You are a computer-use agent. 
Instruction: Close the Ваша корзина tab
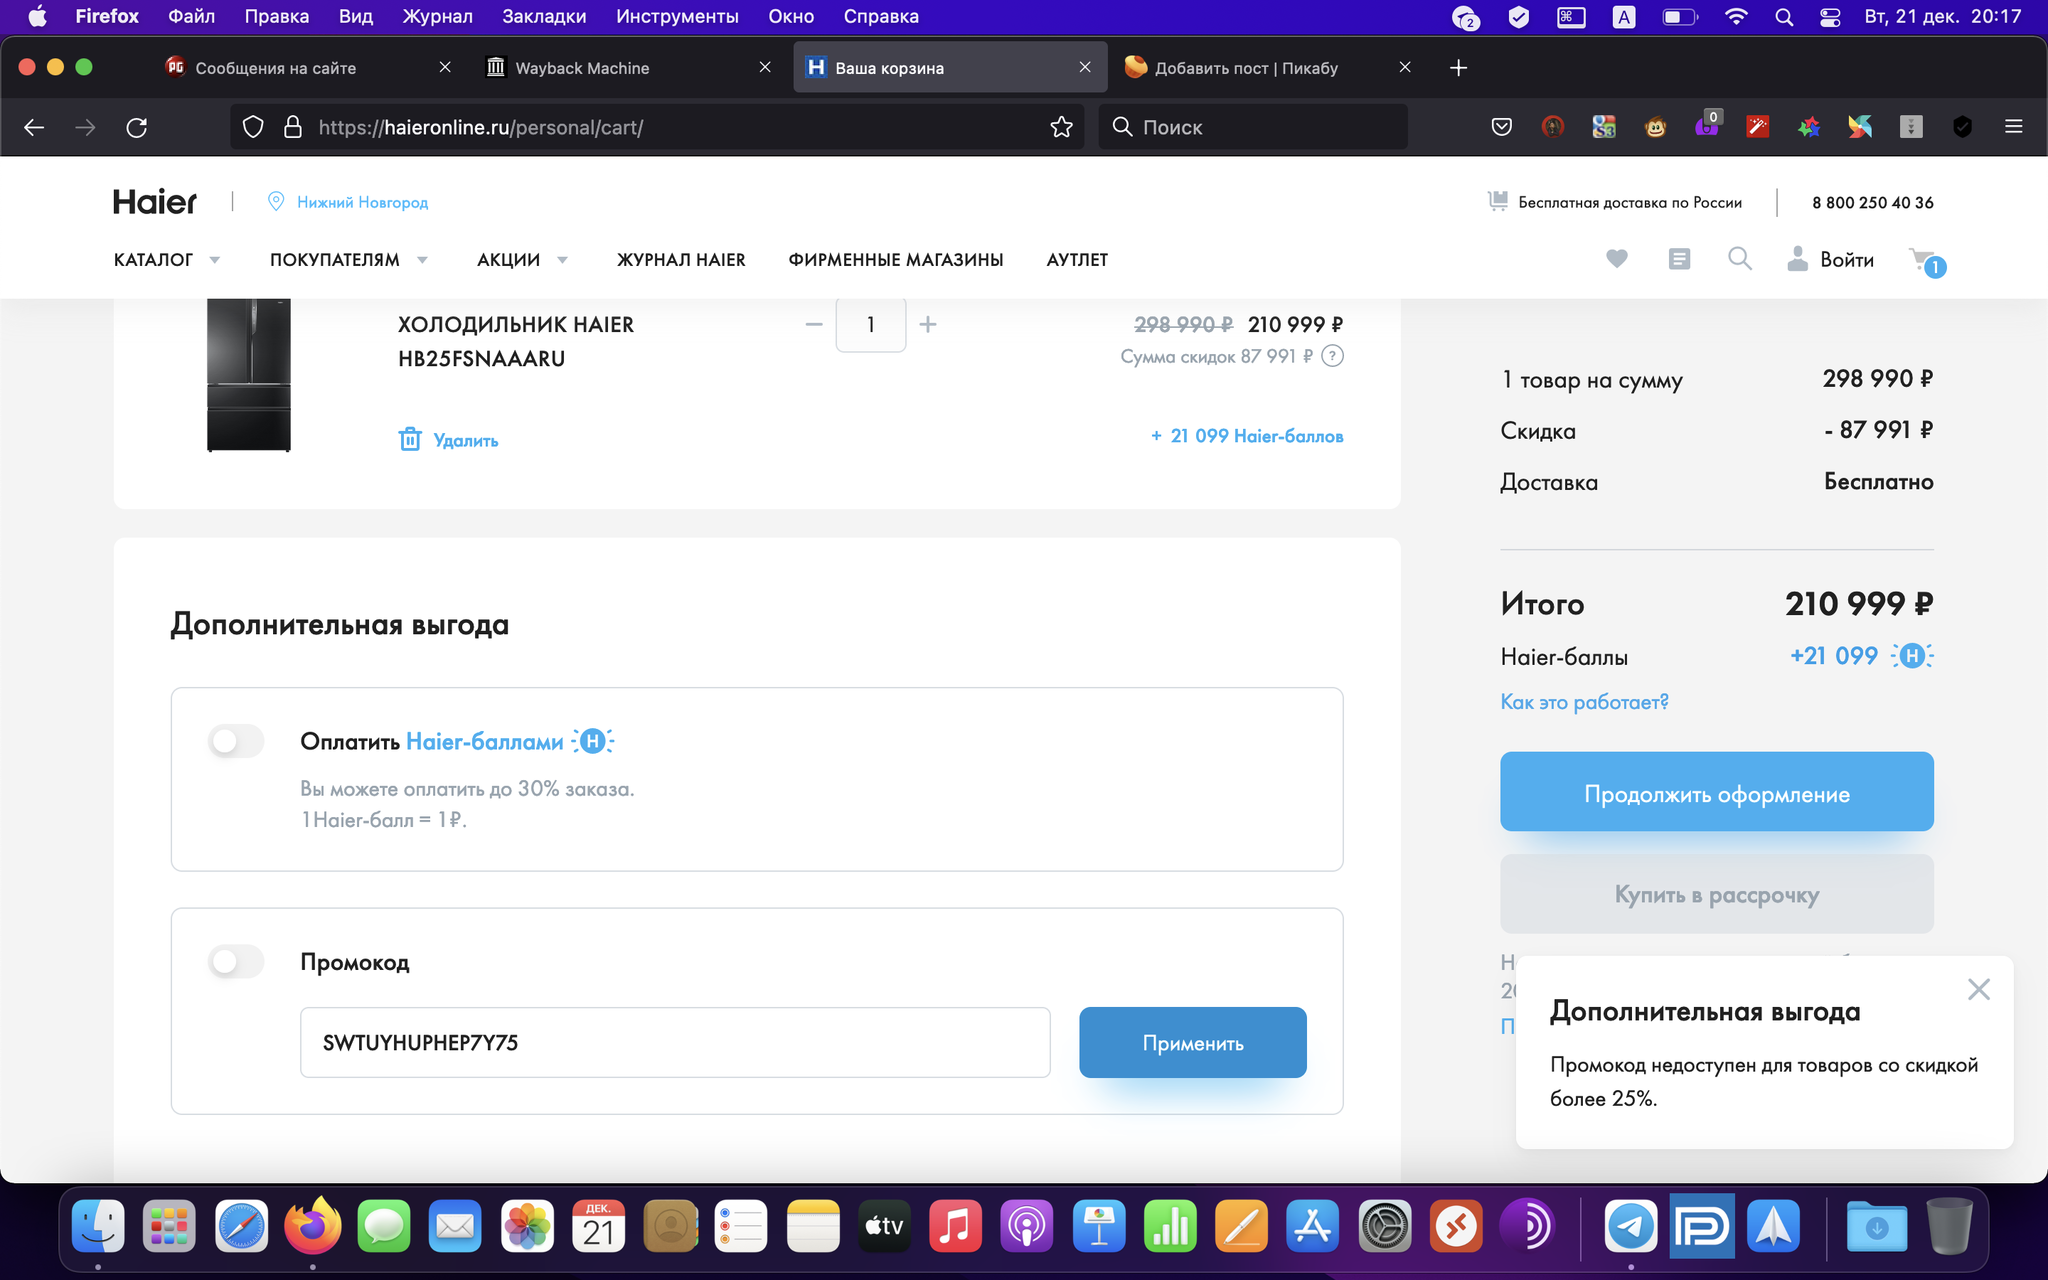click(1085, 67)
